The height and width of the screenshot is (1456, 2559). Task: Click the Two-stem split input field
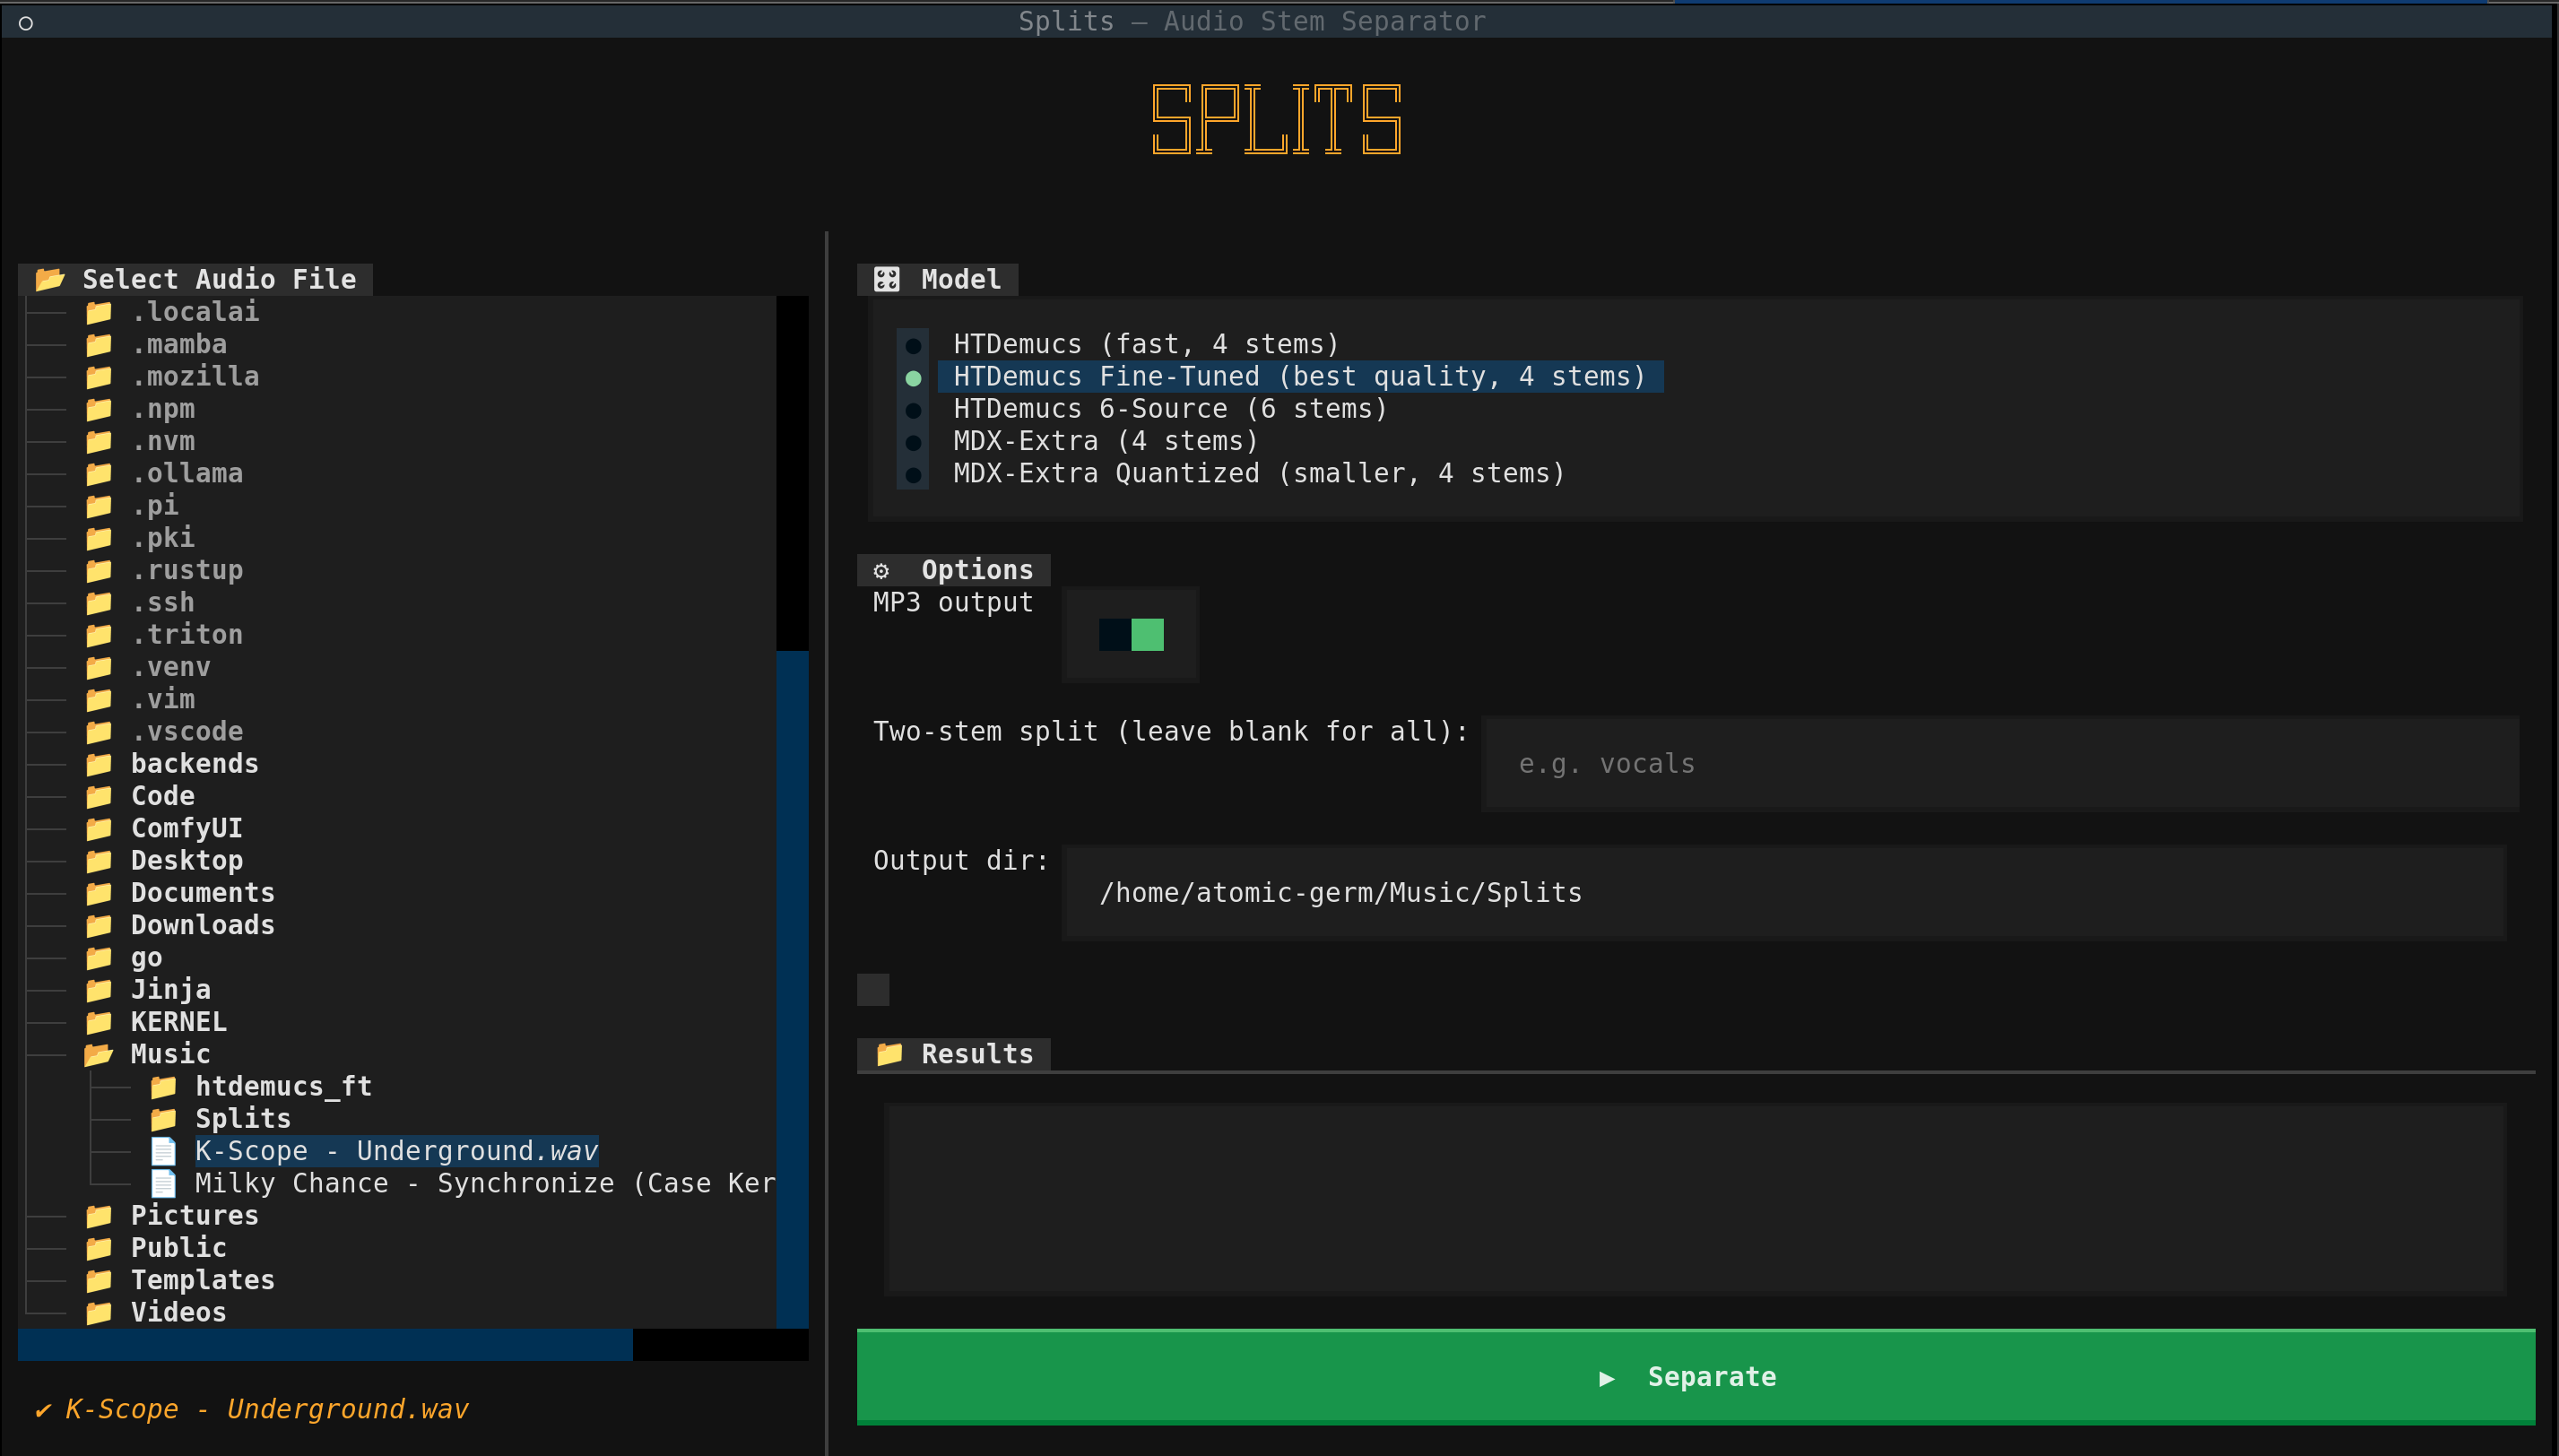tap(2000, 764)
